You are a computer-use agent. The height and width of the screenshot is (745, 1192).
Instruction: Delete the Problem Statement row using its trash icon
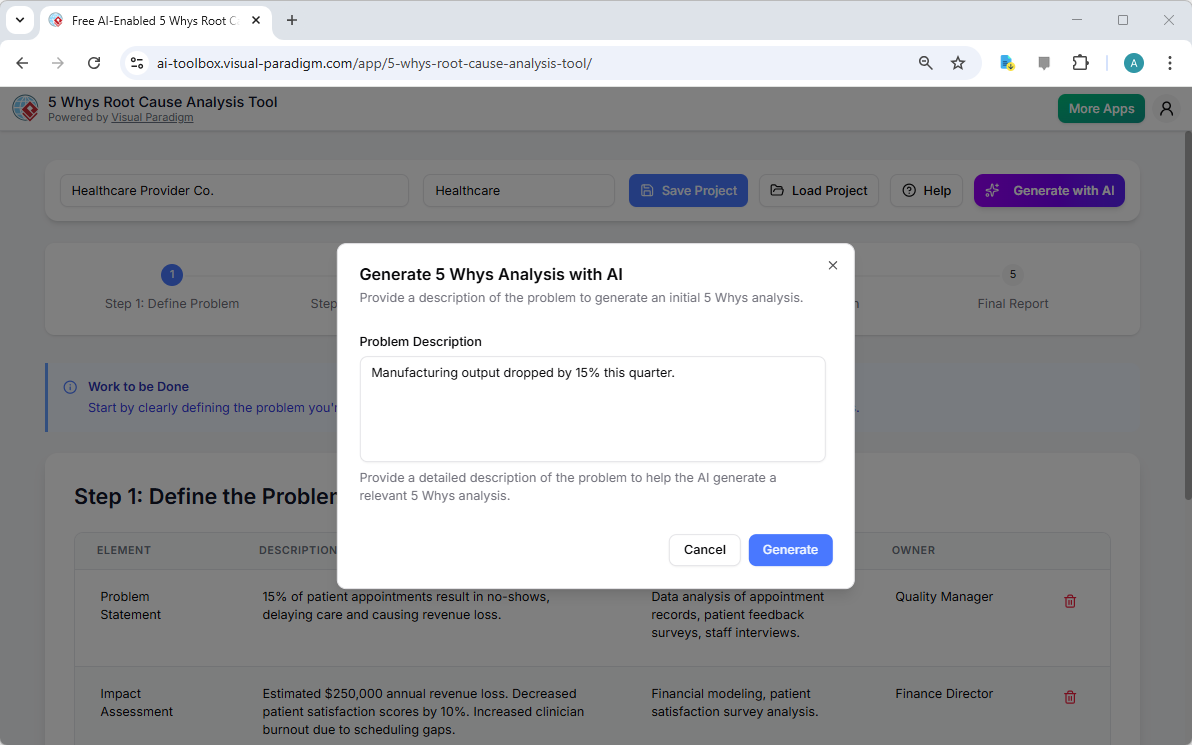[1070, 601]
